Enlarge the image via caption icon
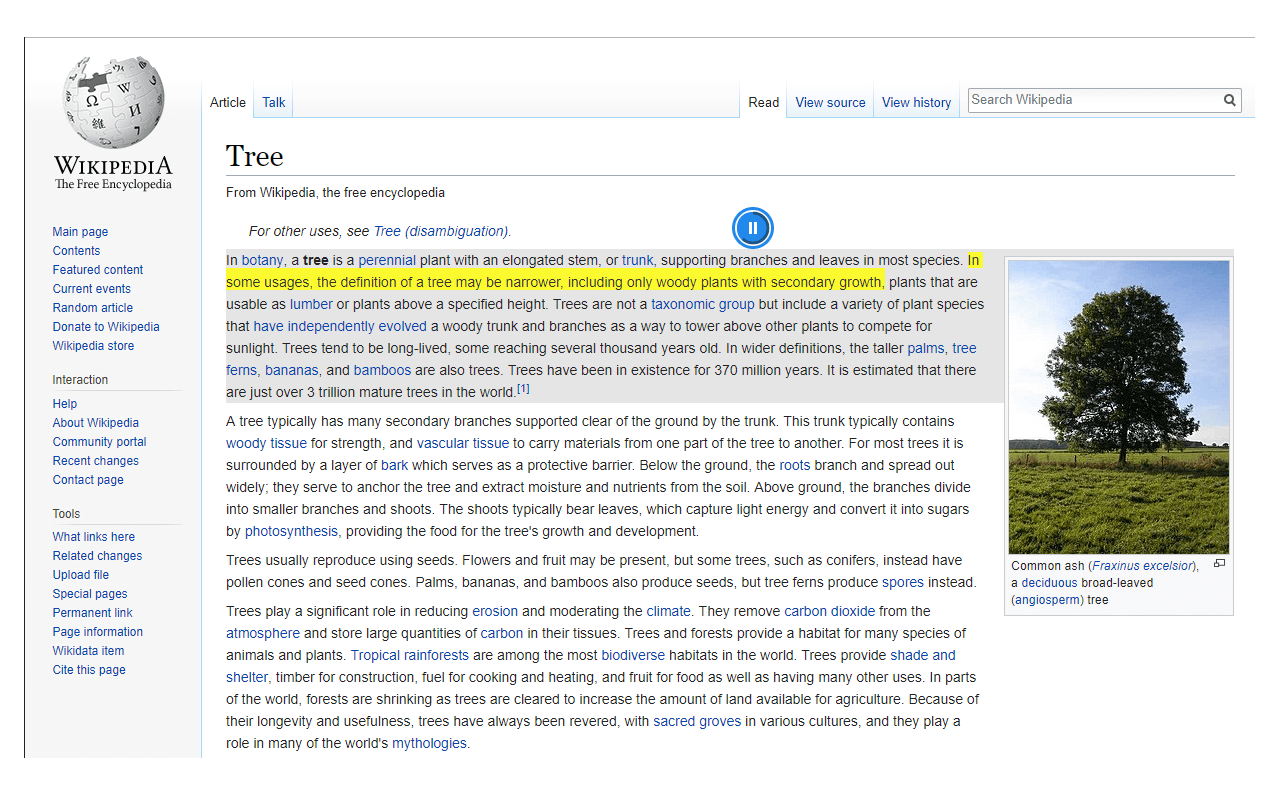 pos(1219,564)
